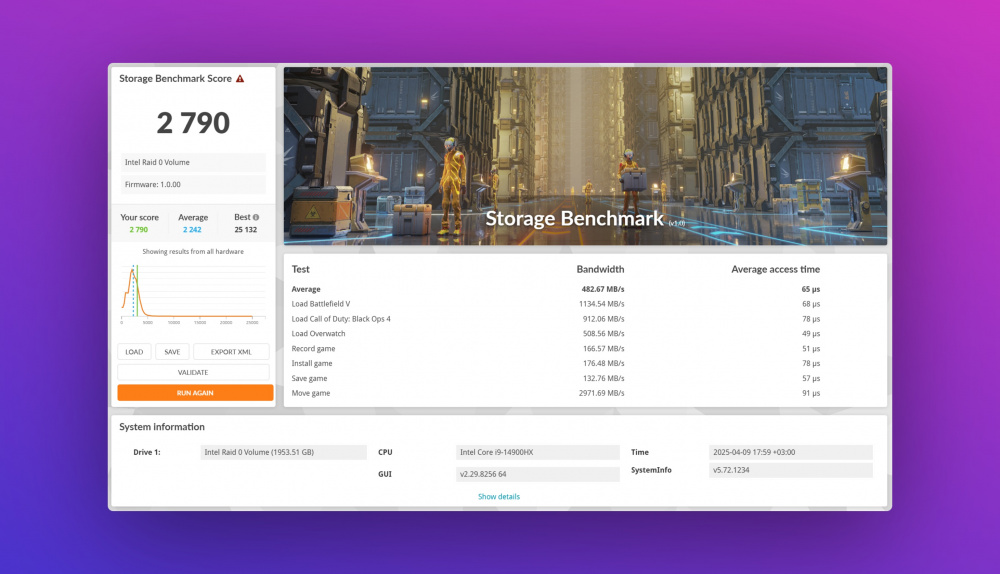
Task: Click the info icon beside Best
Action: [x=256, y=217]
